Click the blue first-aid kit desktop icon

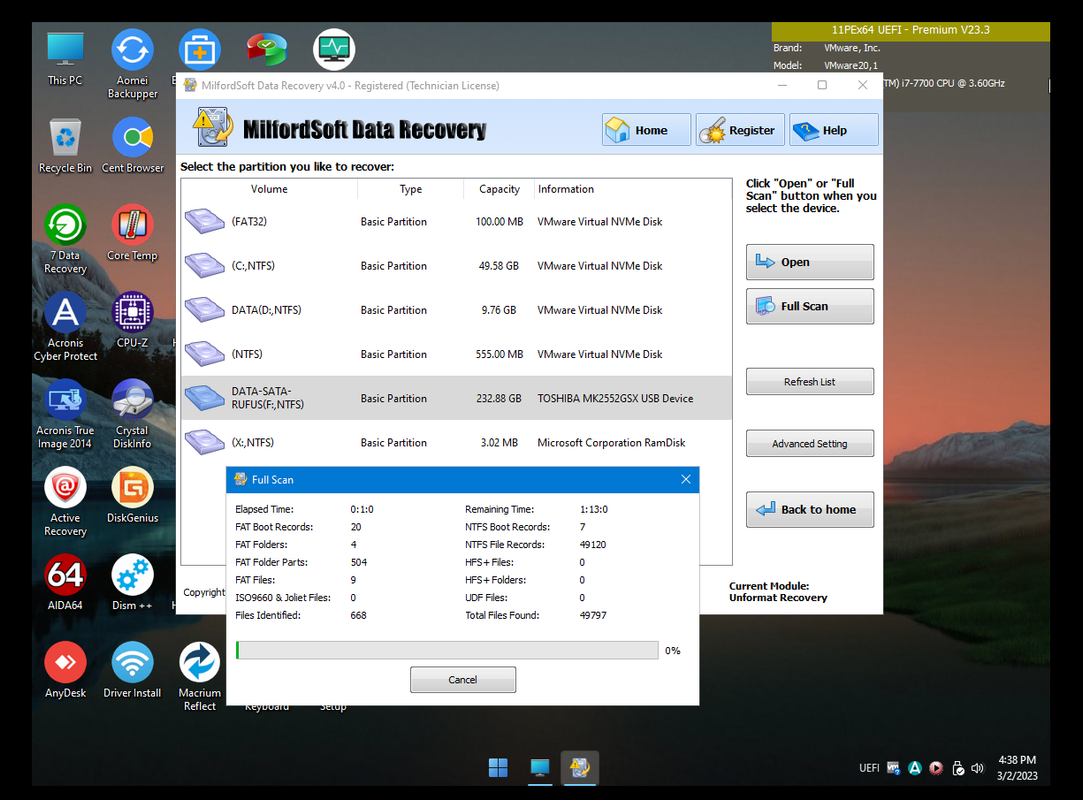click(x=200, y=50)
